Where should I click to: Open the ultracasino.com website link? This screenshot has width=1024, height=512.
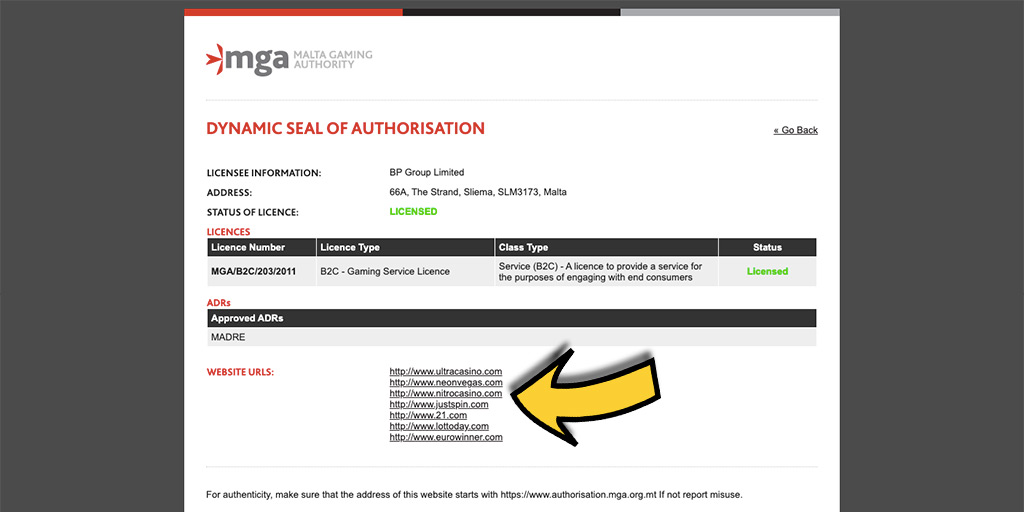point(445,372)
